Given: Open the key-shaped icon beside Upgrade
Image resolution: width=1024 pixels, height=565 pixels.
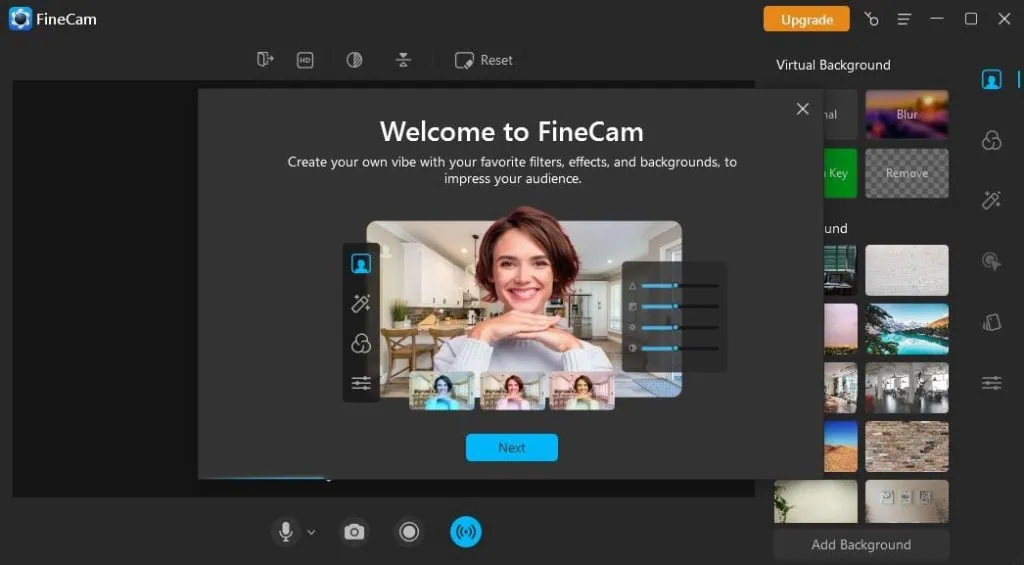Looking at the screenshot, I should pos(871,19).
